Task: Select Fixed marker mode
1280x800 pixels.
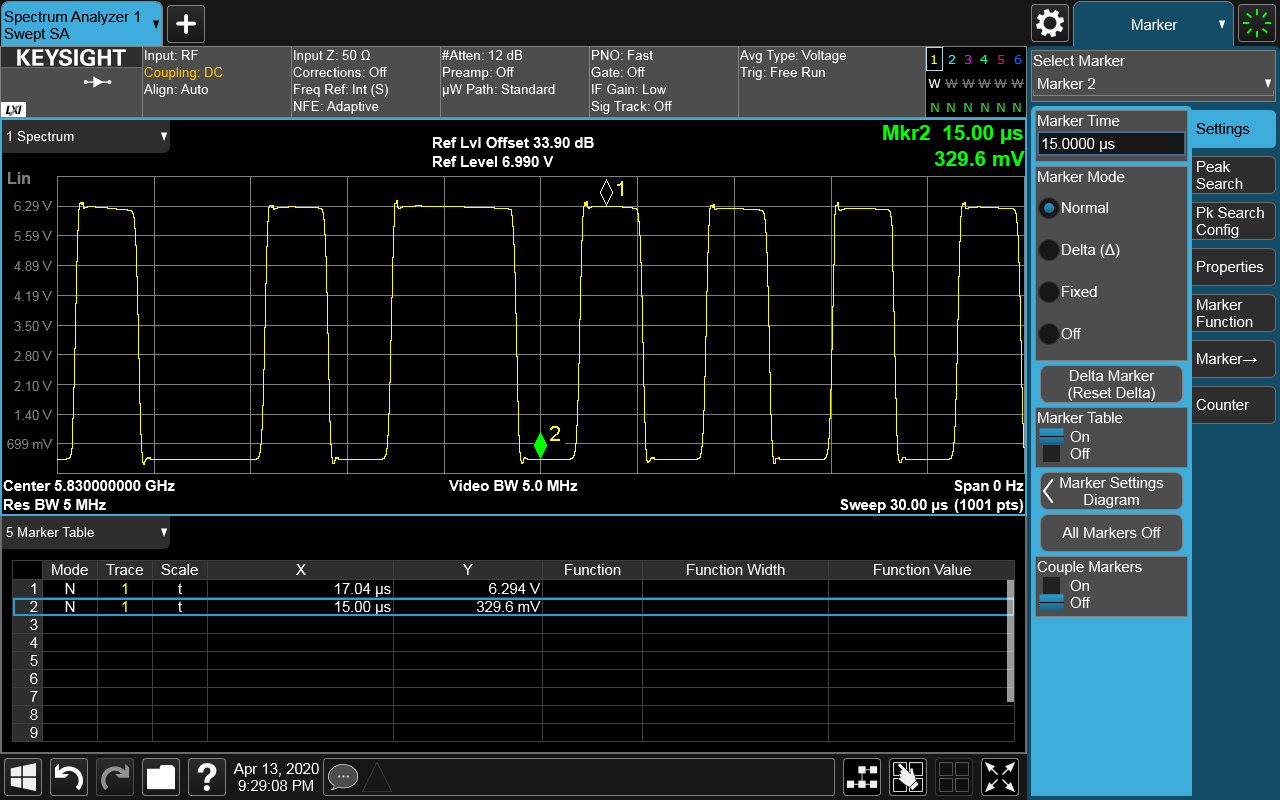Action: point(1068,292)
